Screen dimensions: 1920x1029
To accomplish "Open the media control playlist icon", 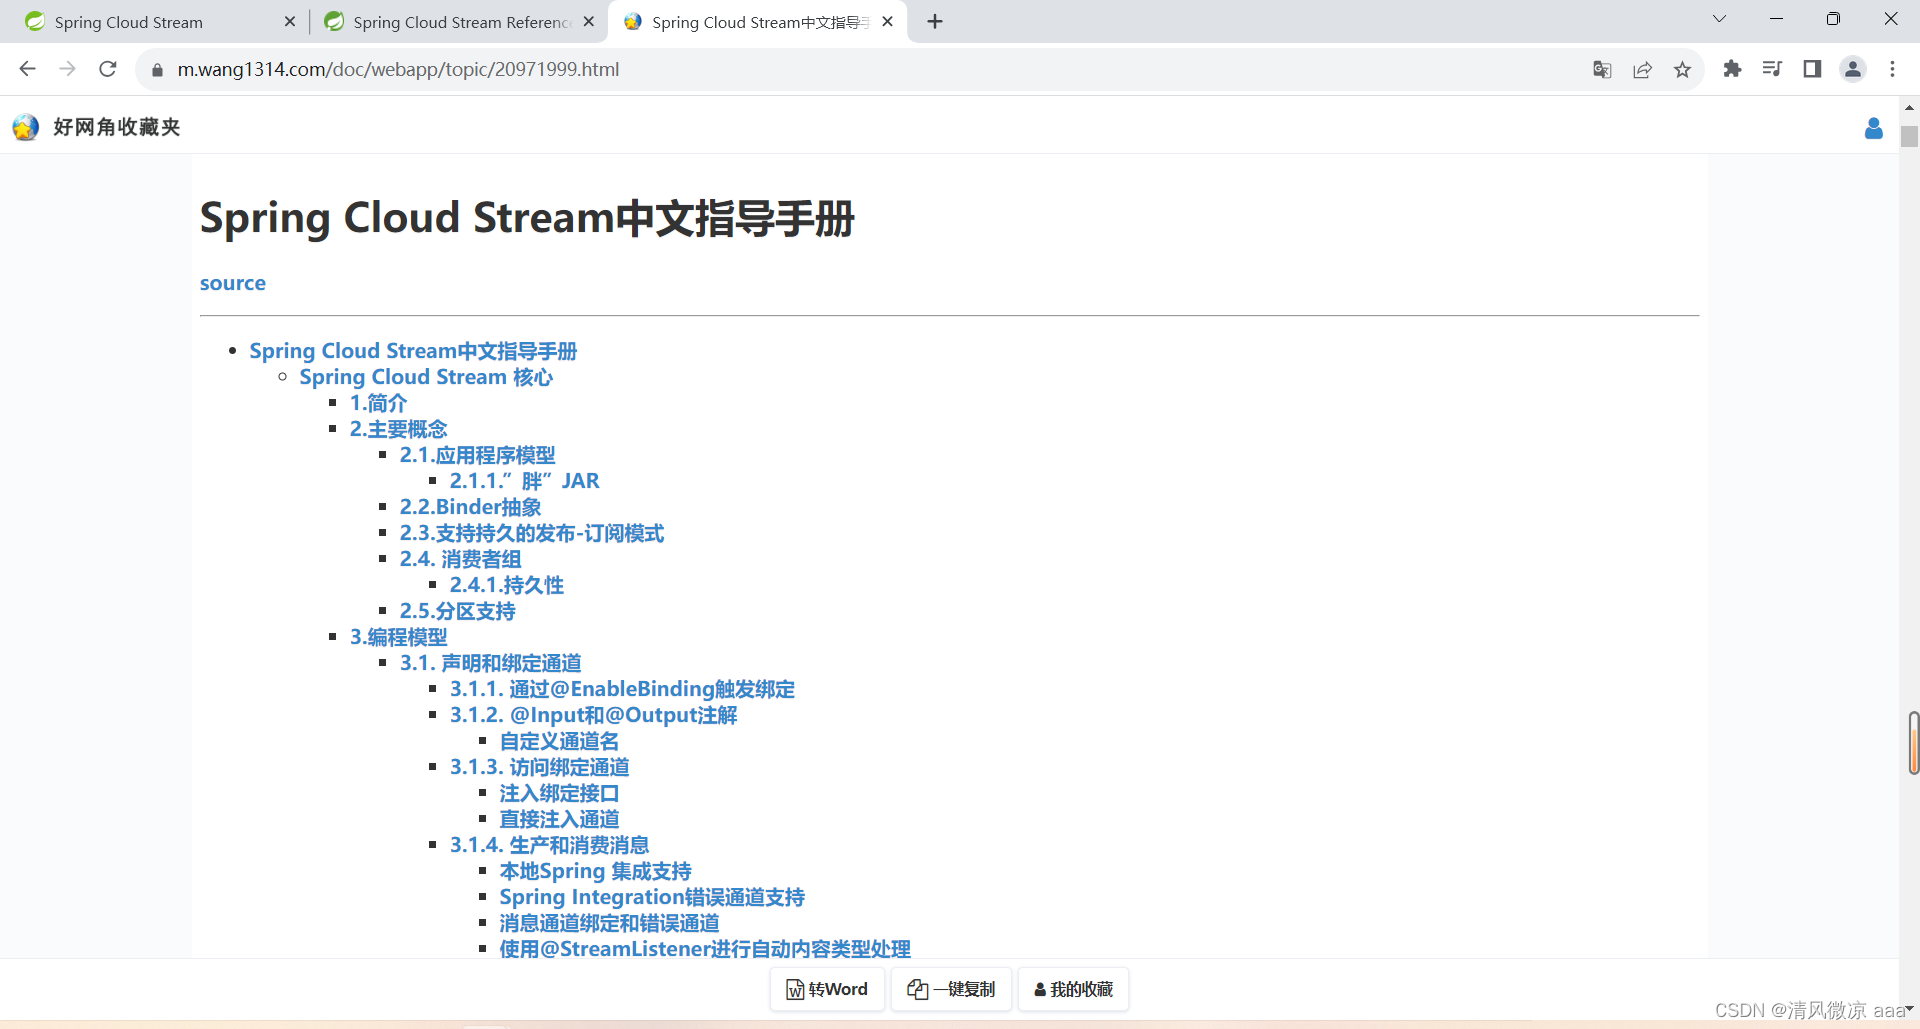I will coord(1772,69).
